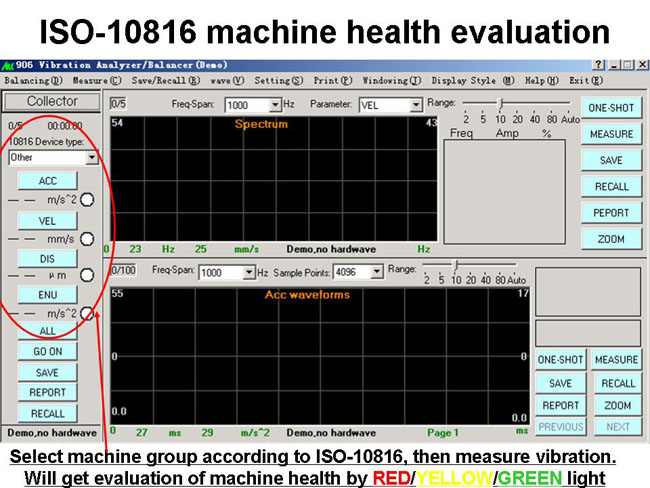This screenshot has height=488, width=650.
Task: Click the ALL button in Collector panel
Action: [x=47, y=331]
